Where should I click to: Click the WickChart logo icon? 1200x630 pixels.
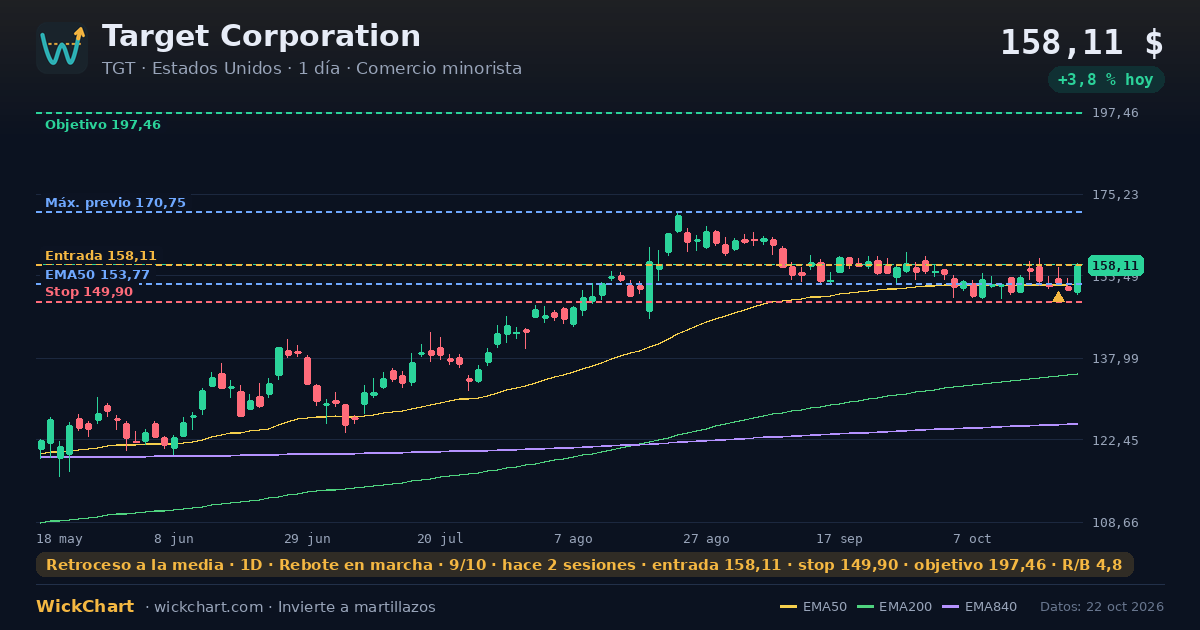(x=62, y=48)
